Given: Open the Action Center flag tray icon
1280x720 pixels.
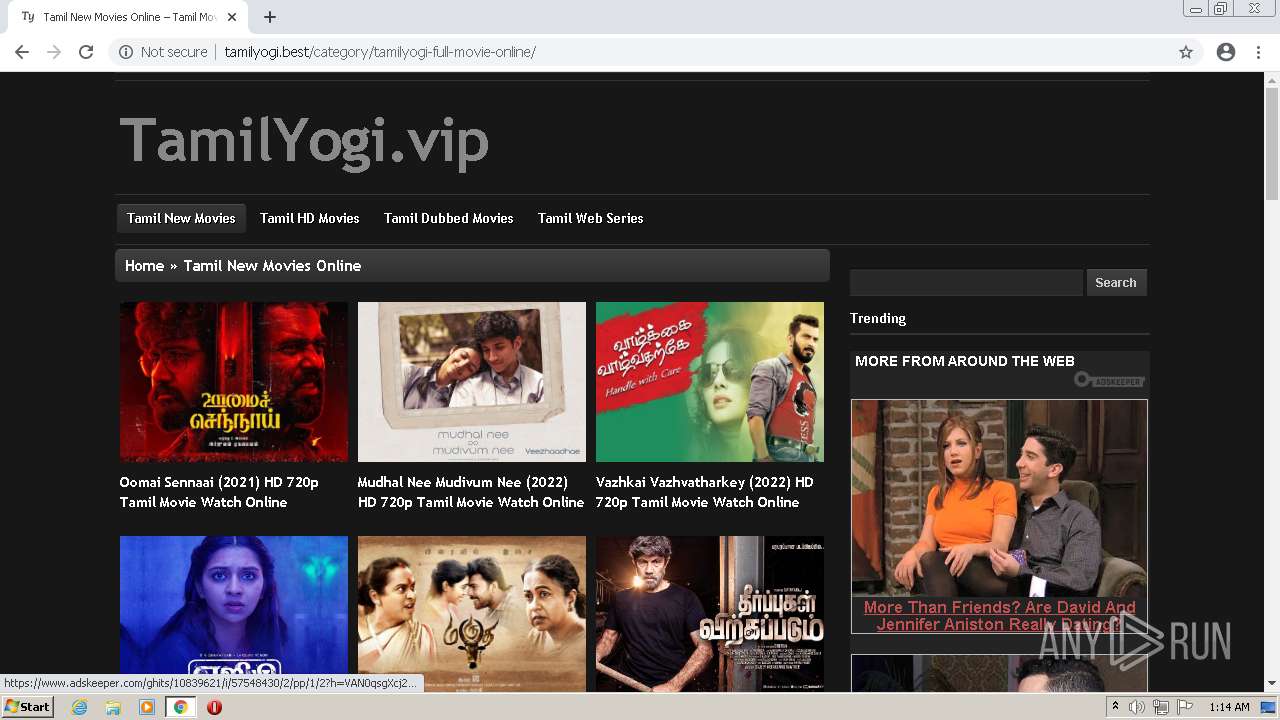Looking at the screenshot, I should pyautogui.click(x=1185, y=707).
